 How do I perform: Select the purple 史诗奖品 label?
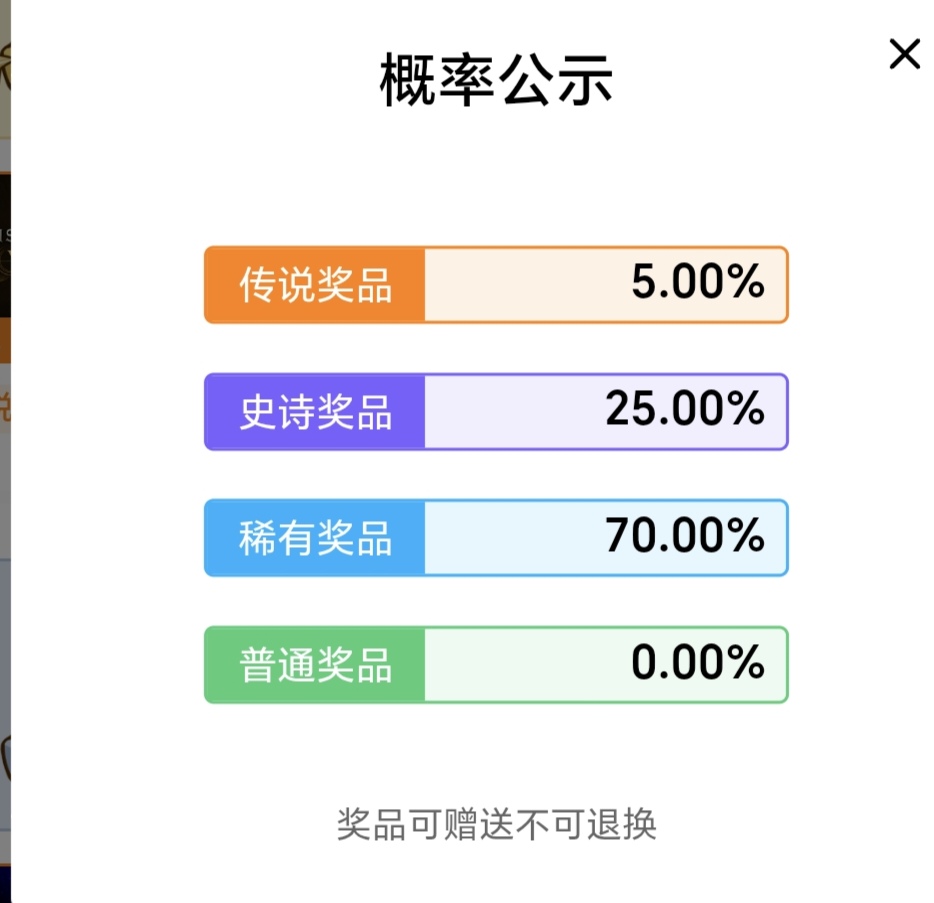pyautogui.click(x=315, y=412)
